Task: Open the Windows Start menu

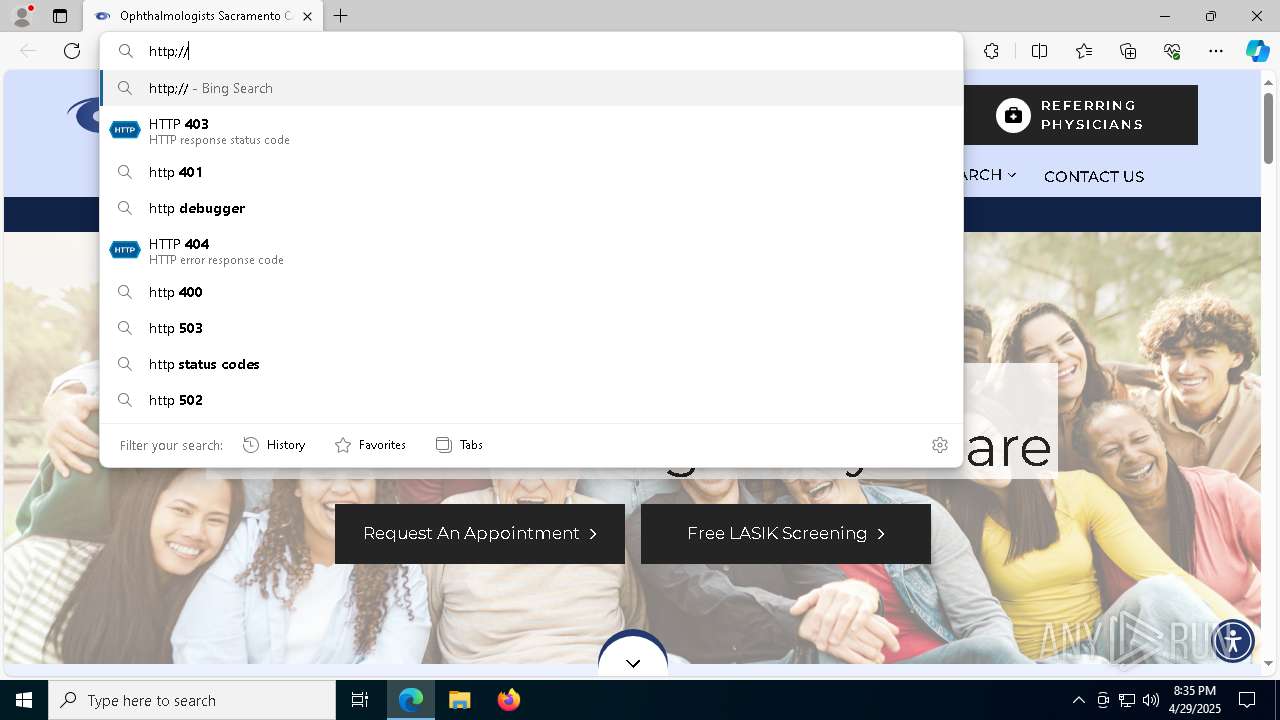Action: pyautogui.click(x=24, y=700)
